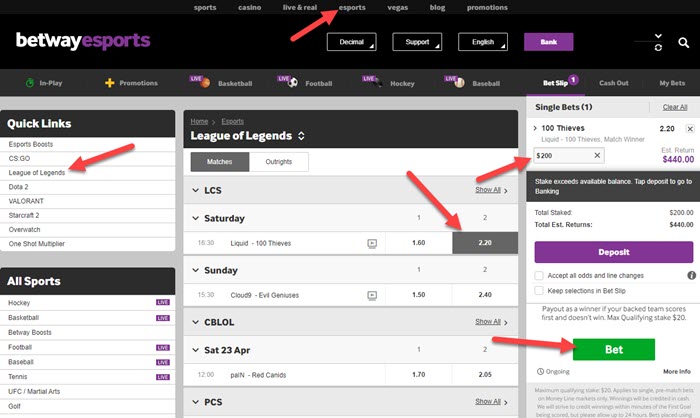Click the balance refresh icon
700x418 pixels.
coord(658,47)
